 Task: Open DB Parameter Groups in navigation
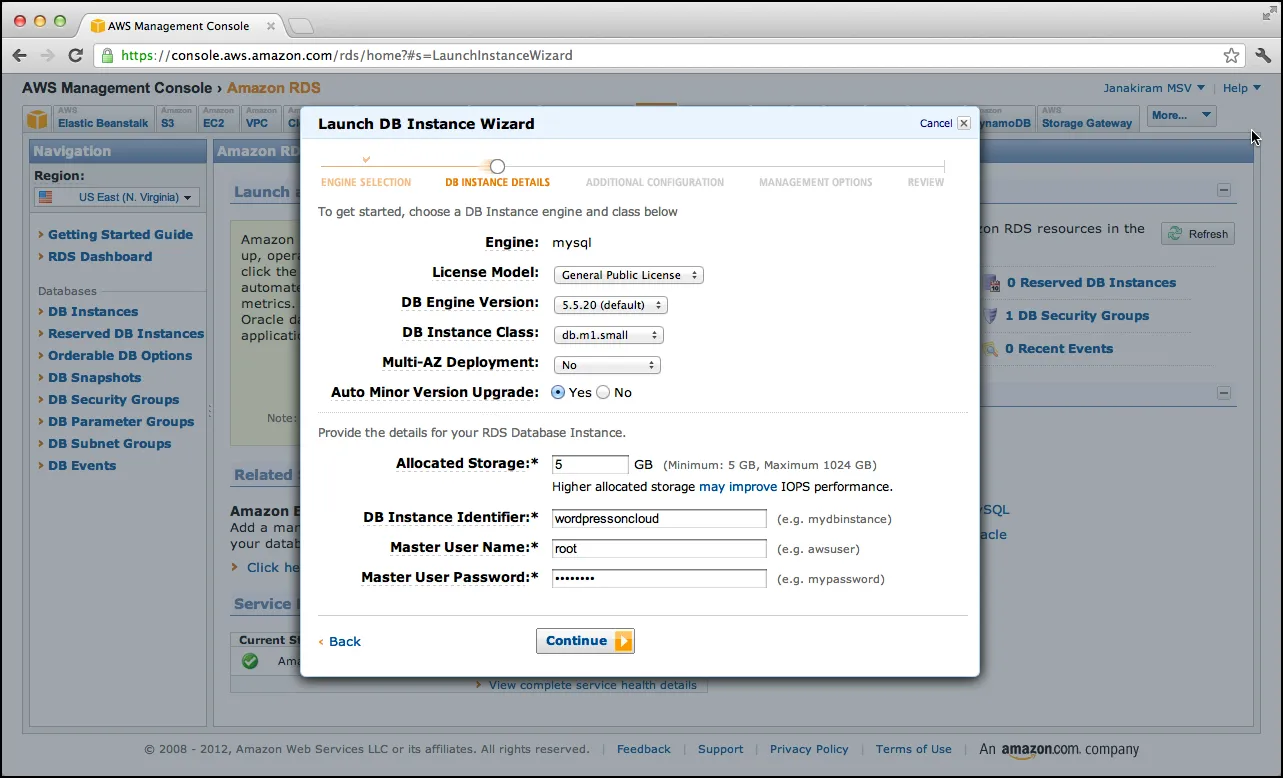pyautogui.click(x=121, y=422)
